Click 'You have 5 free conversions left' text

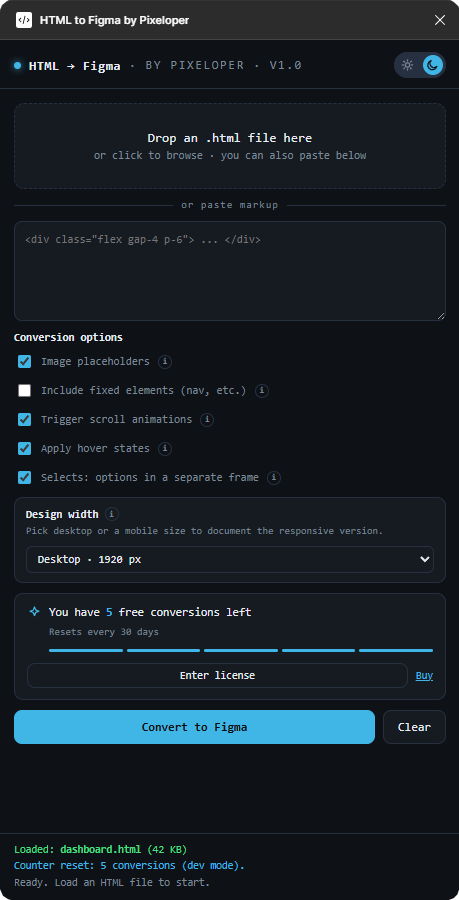pos(150,612)
